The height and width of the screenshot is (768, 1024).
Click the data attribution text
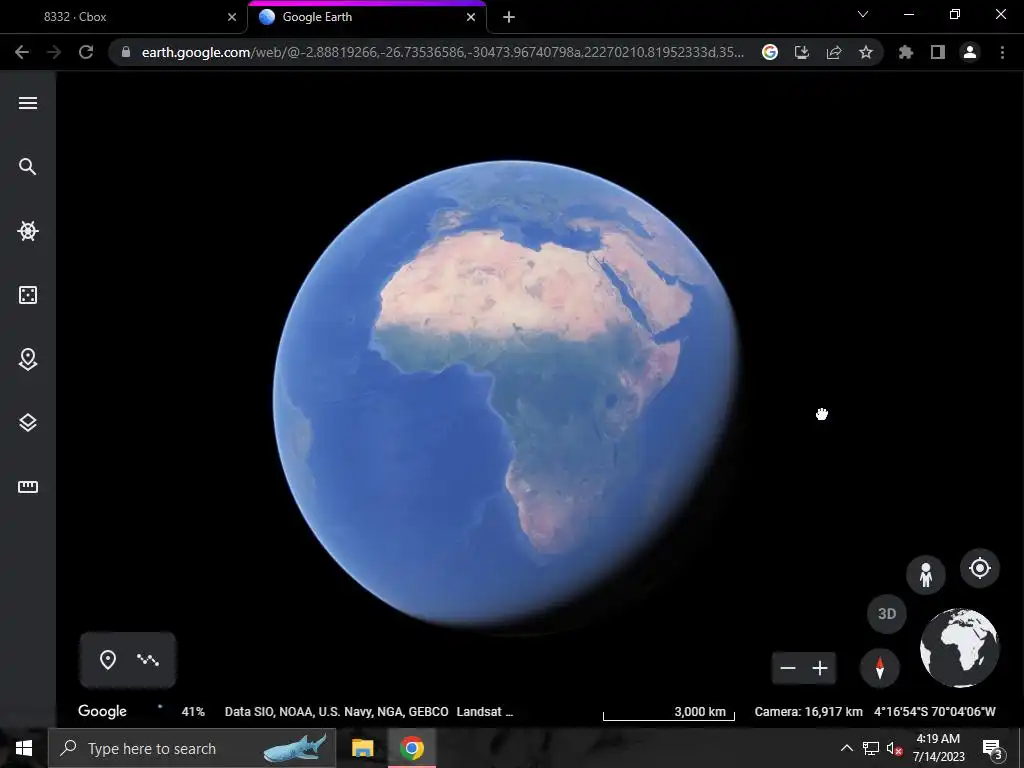point(369,712)
